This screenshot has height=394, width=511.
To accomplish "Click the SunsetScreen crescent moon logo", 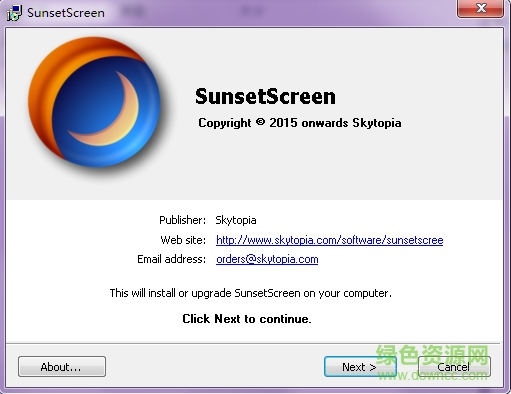I will pyautogui.click(x=95, y=103).
